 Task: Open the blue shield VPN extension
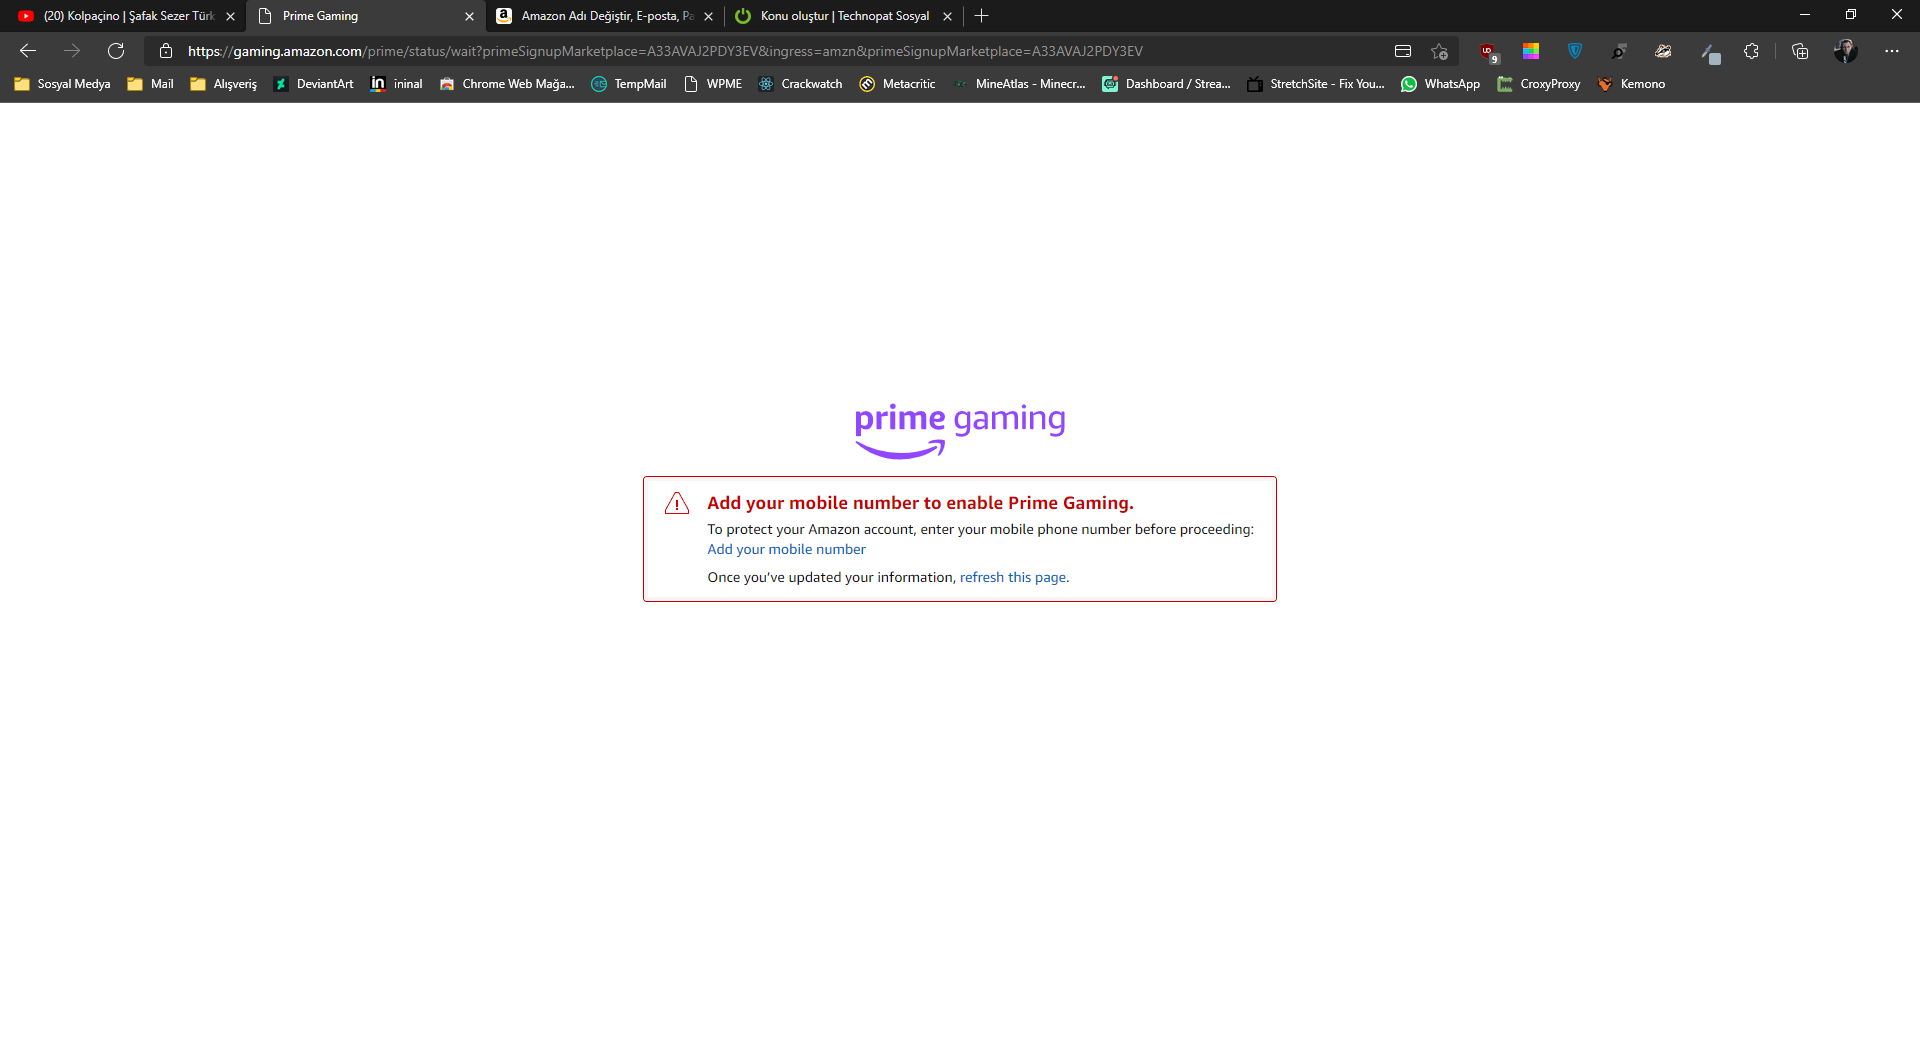tap(1575, 51)
